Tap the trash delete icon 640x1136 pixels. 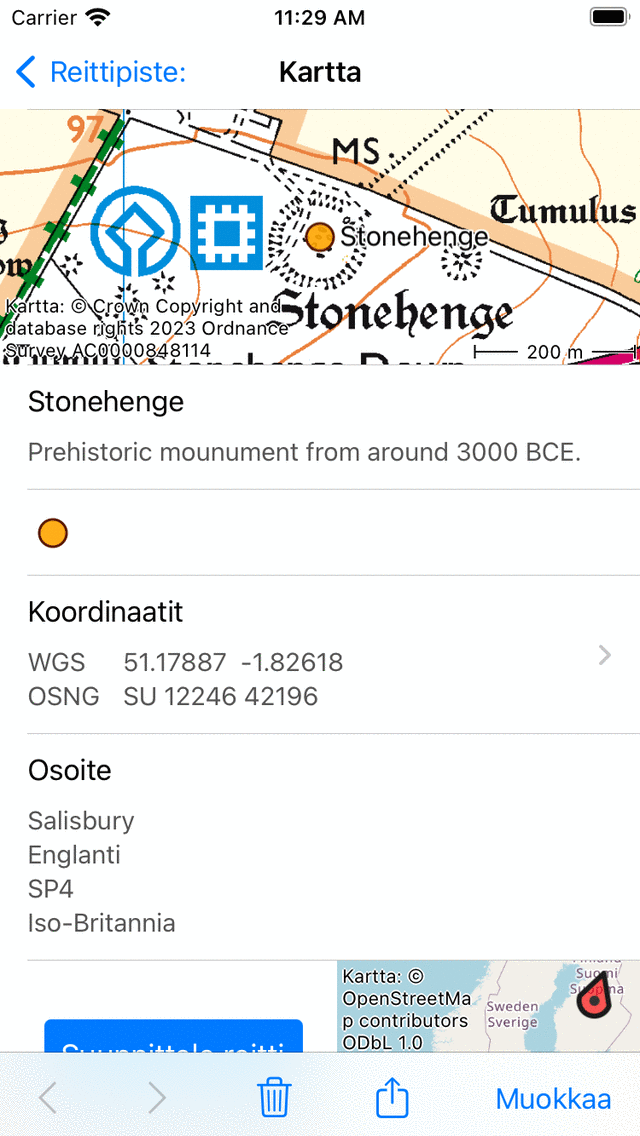274,1098
